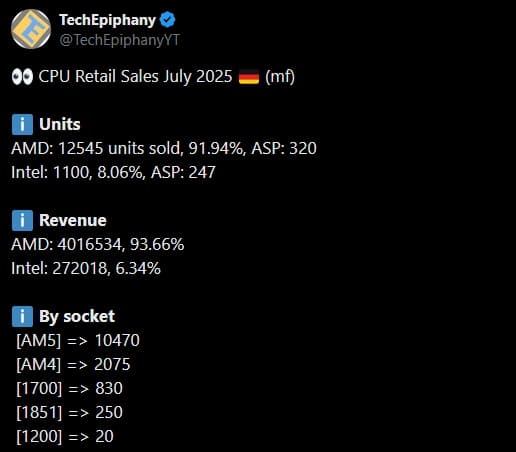Select the Revenue heading text
The height and width of the screenshot is (452, 516).
[73, 220]
